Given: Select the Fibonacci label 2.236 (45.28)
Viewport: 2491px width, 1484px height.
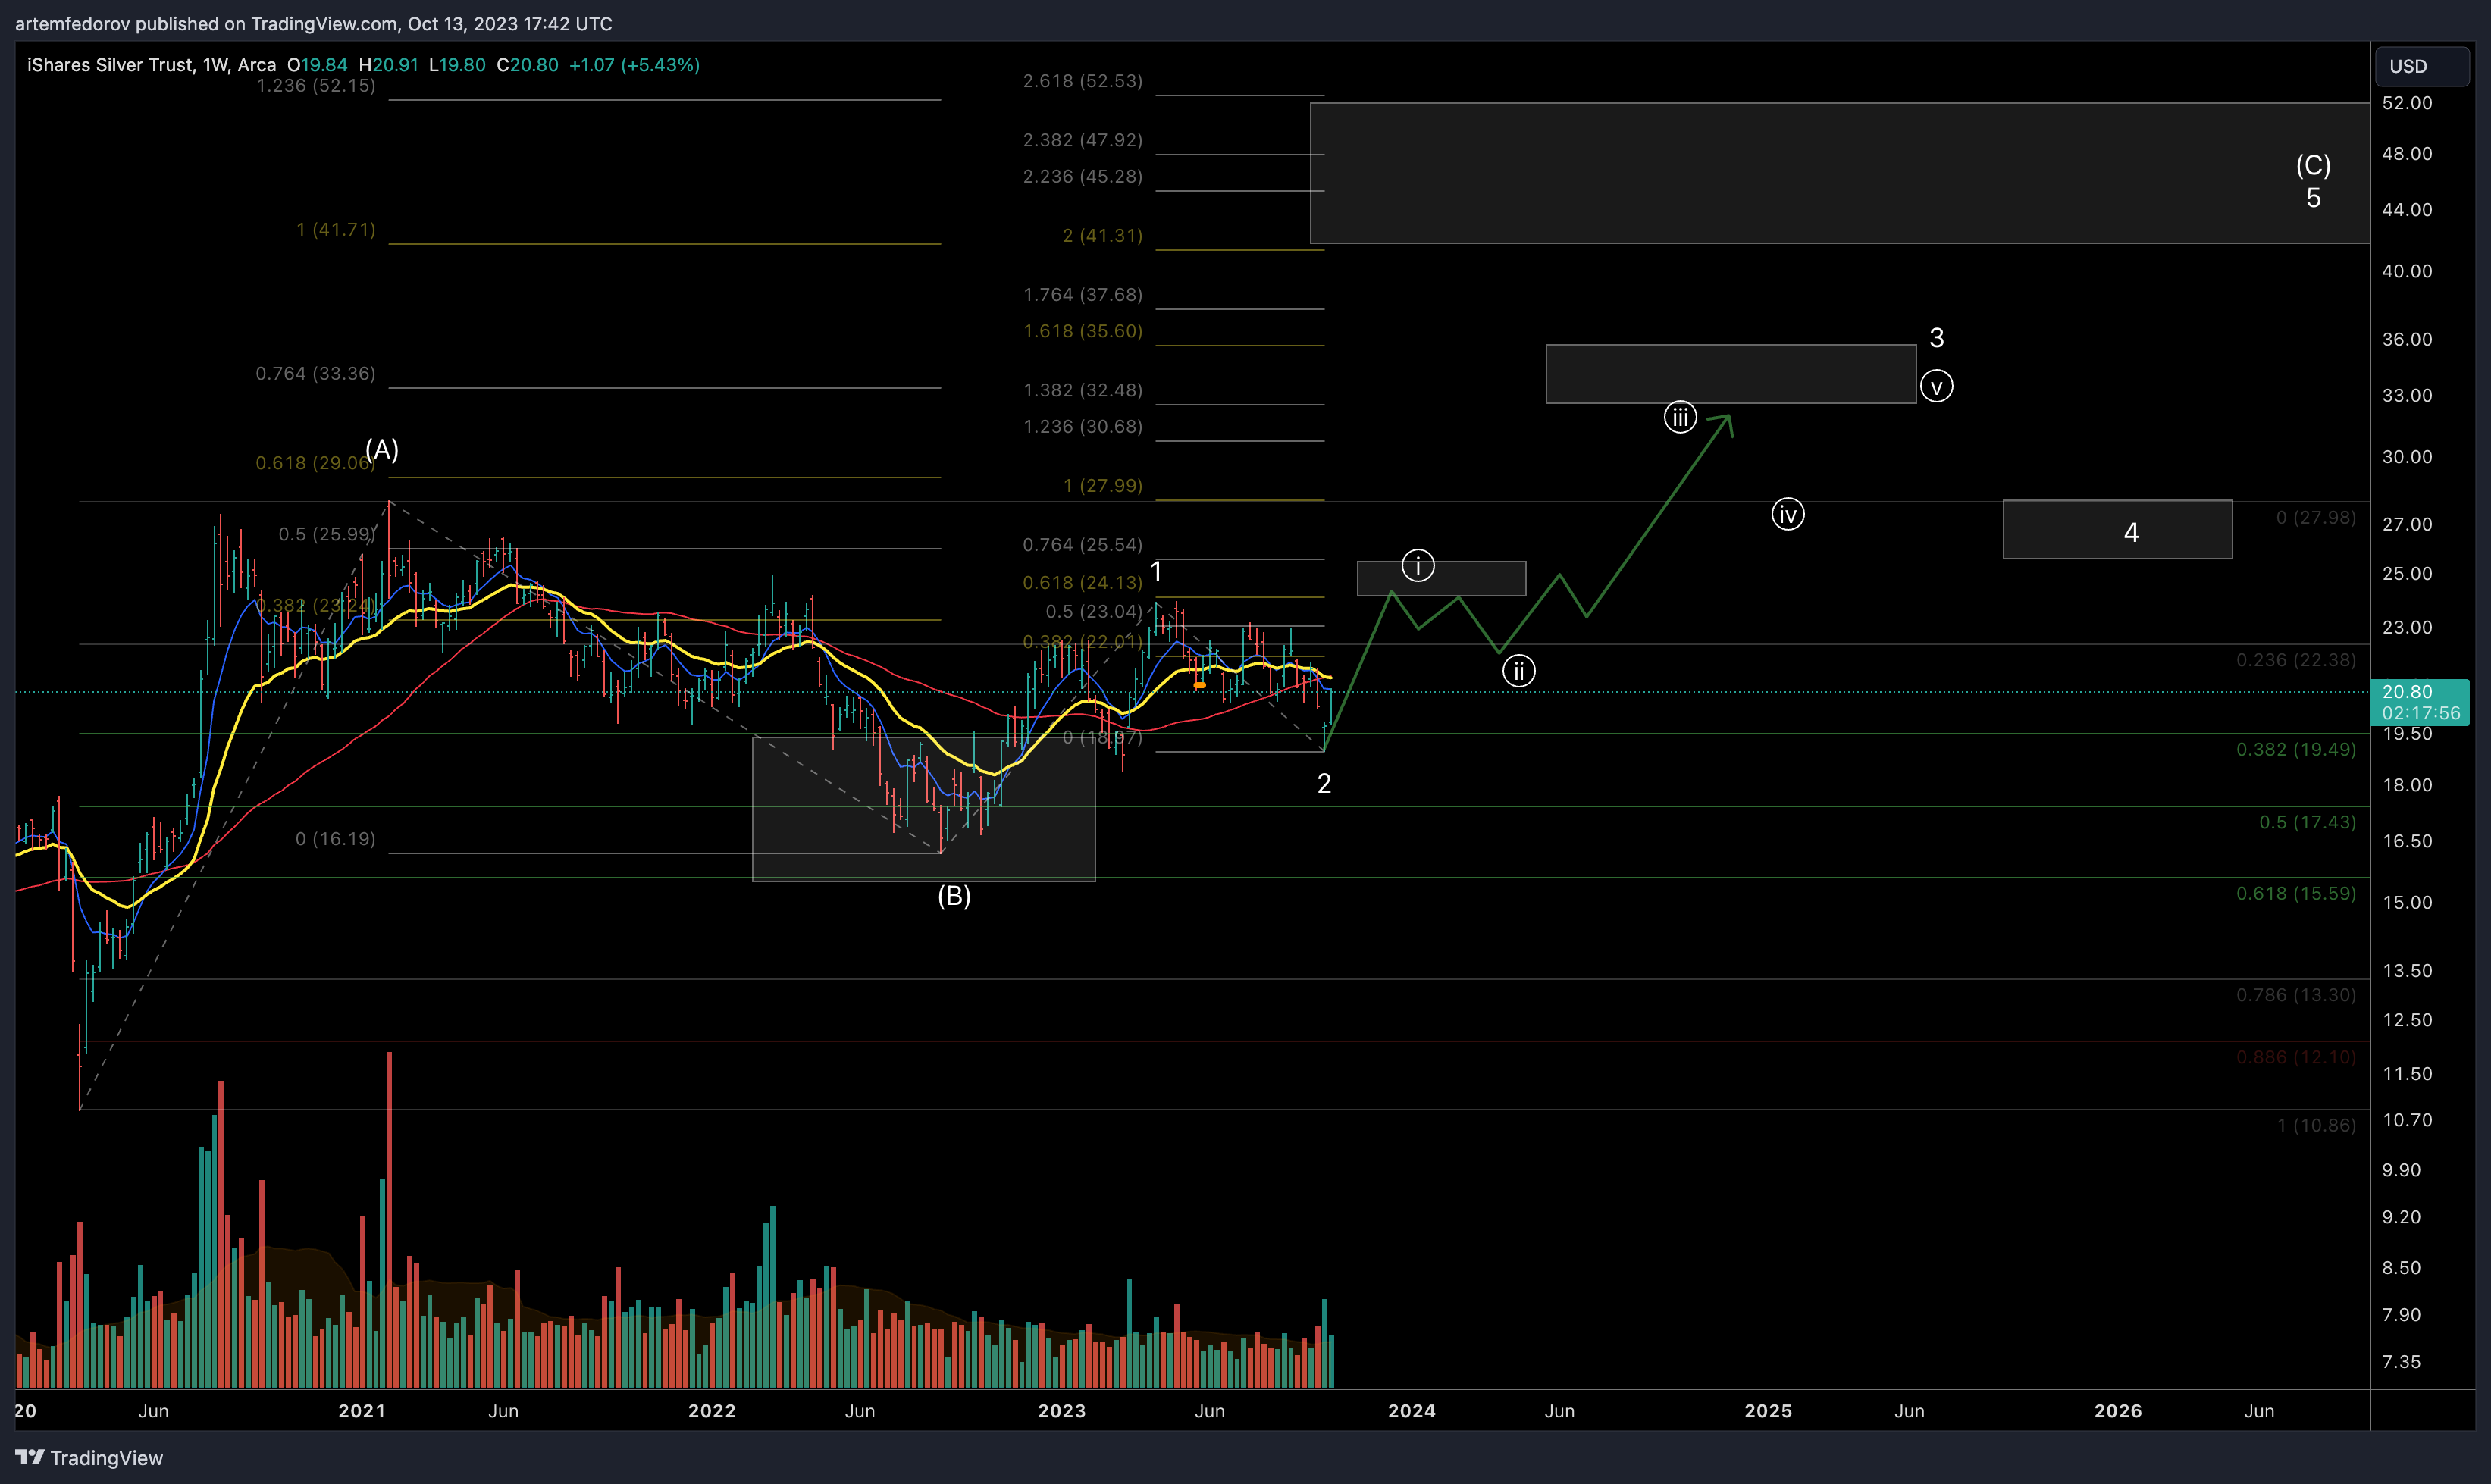Looking at the screenshot, I should tap(1082, 176).
